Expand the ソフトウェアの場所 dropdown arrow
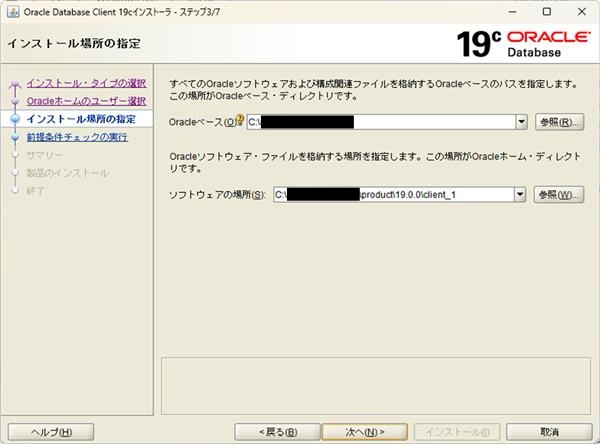This screenshot has height=444, width=600. [520, 194]
